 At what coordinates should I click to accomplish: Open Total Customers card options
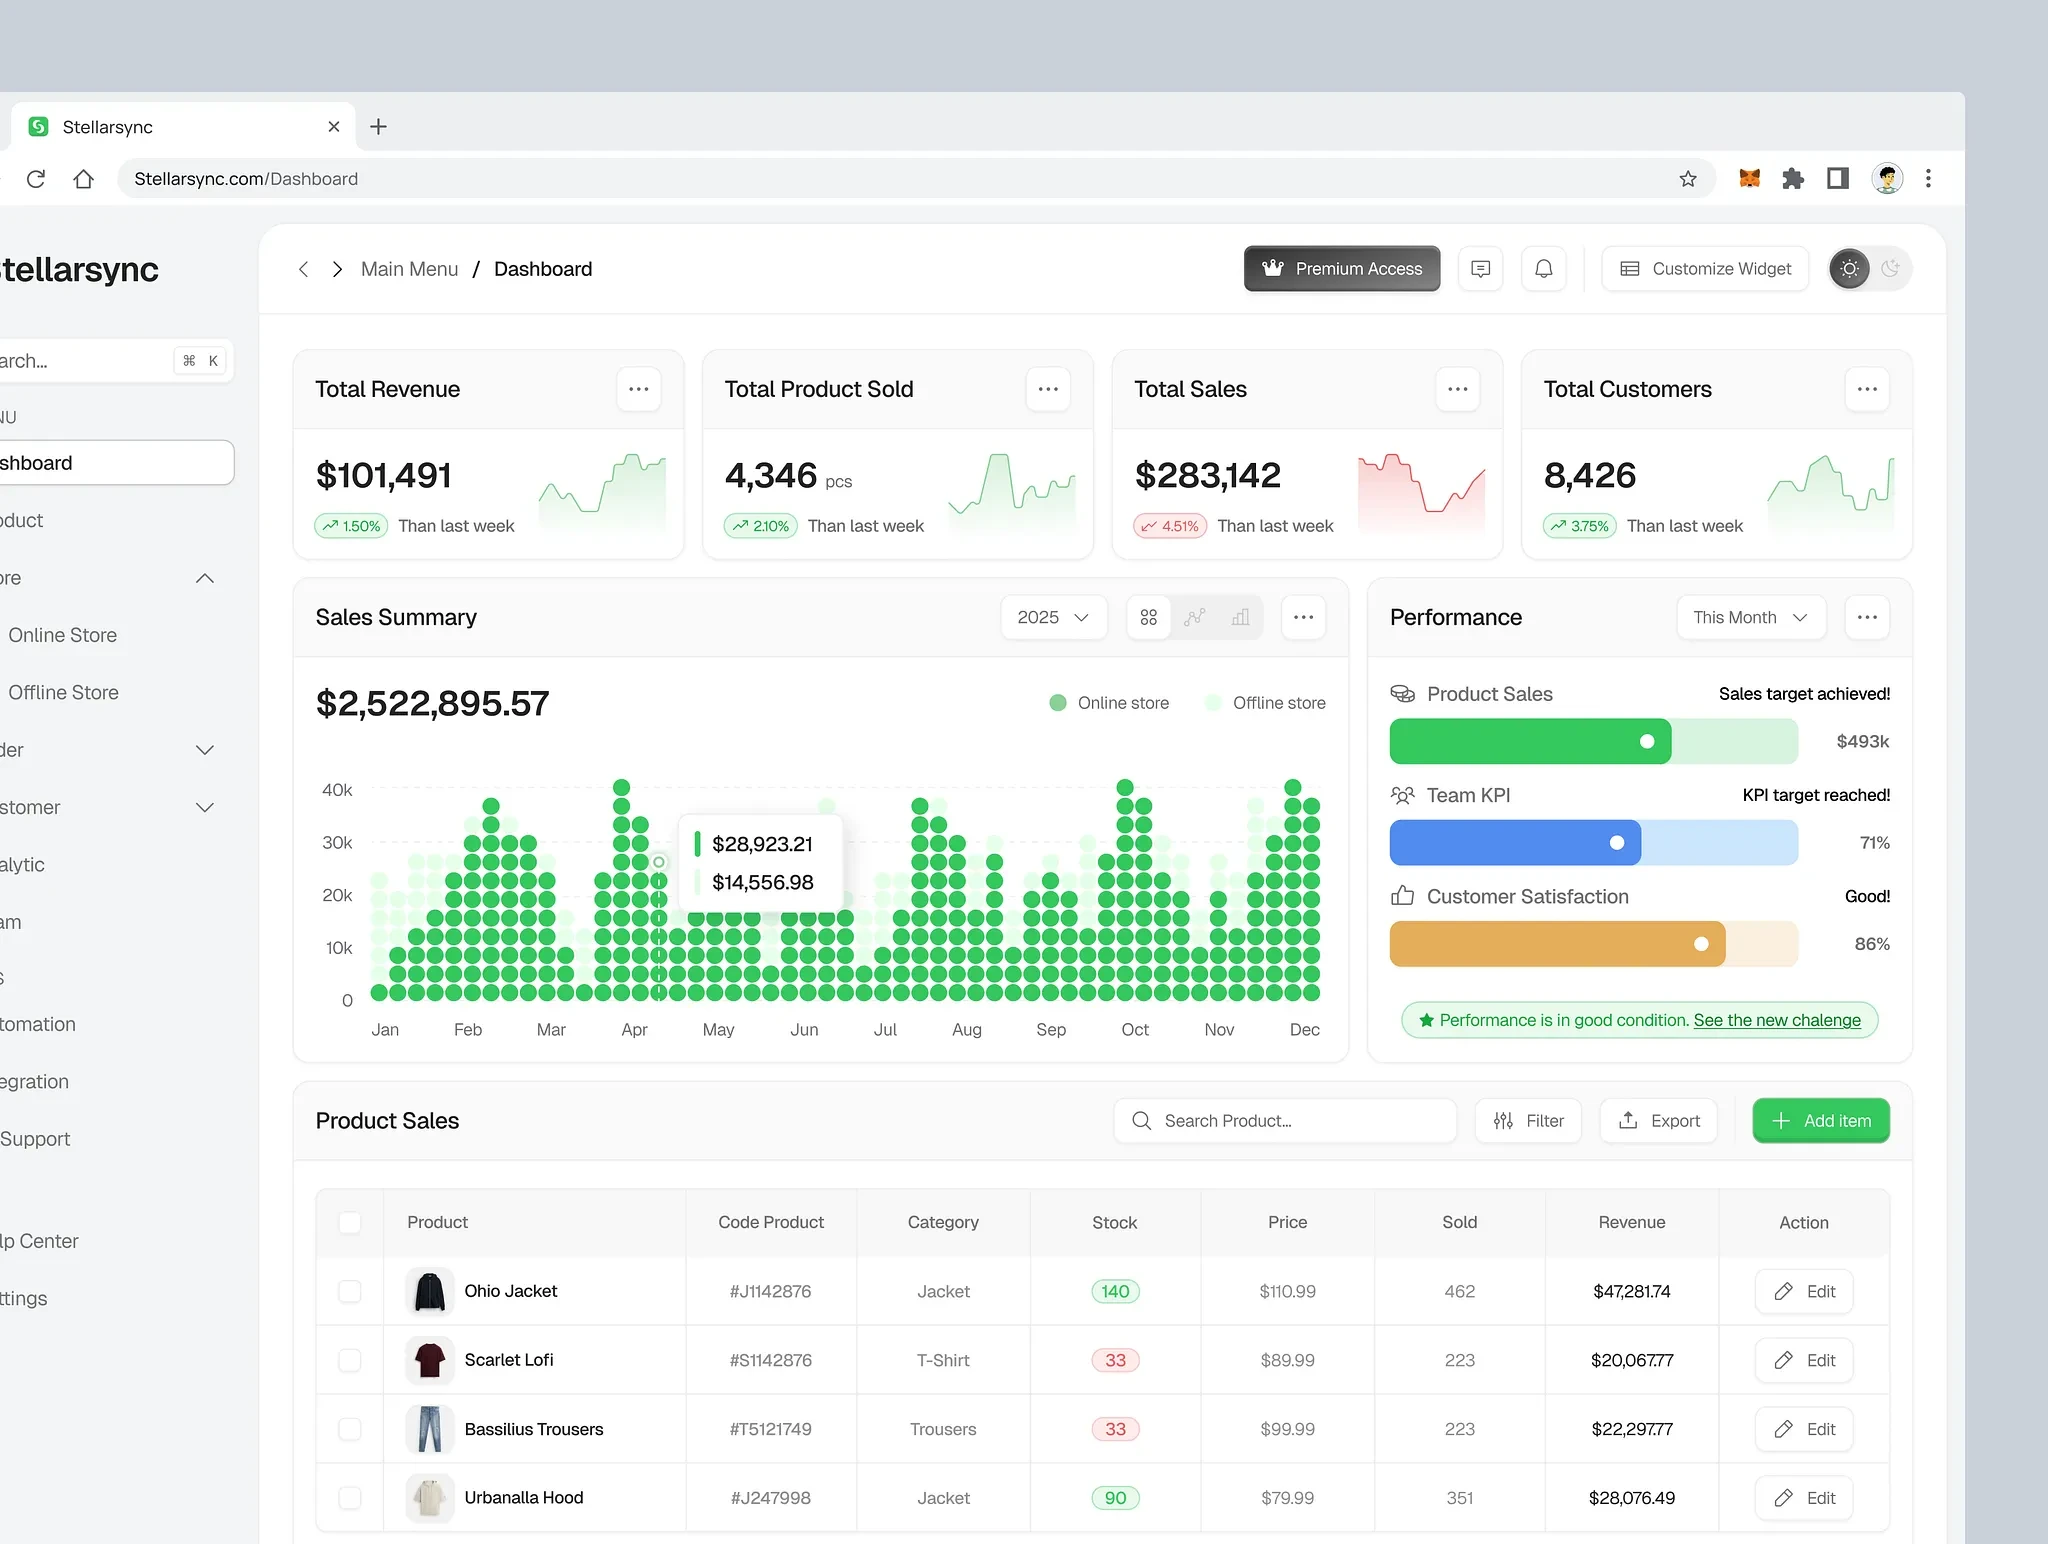click(1867, 389)
